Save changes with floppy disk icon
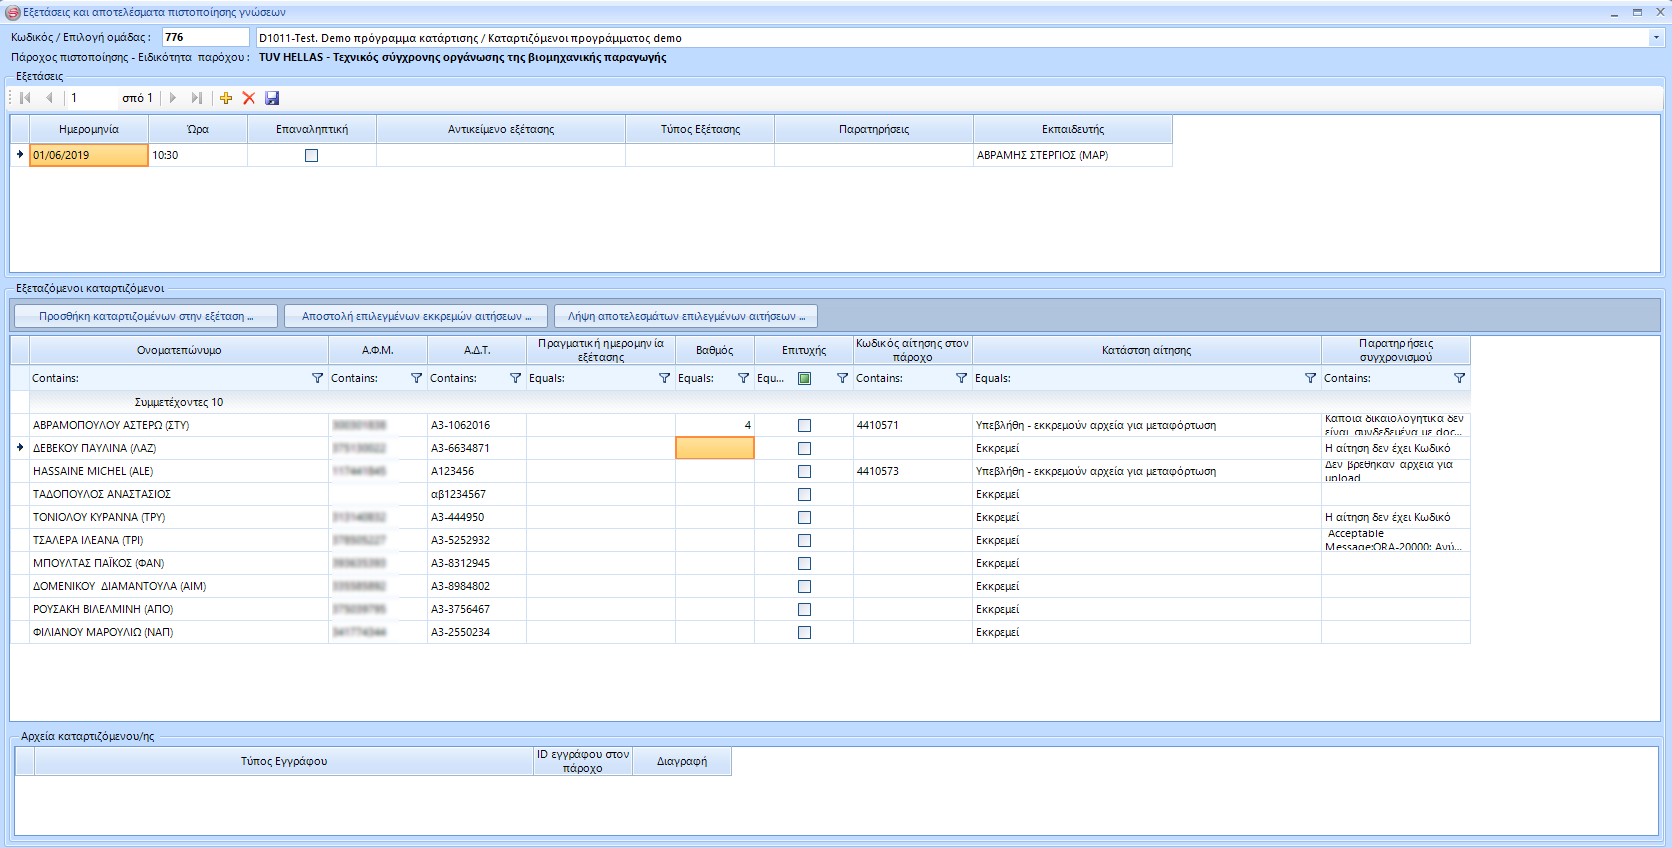The width and height of the screenshot is (1672, 848). [272, 98]
